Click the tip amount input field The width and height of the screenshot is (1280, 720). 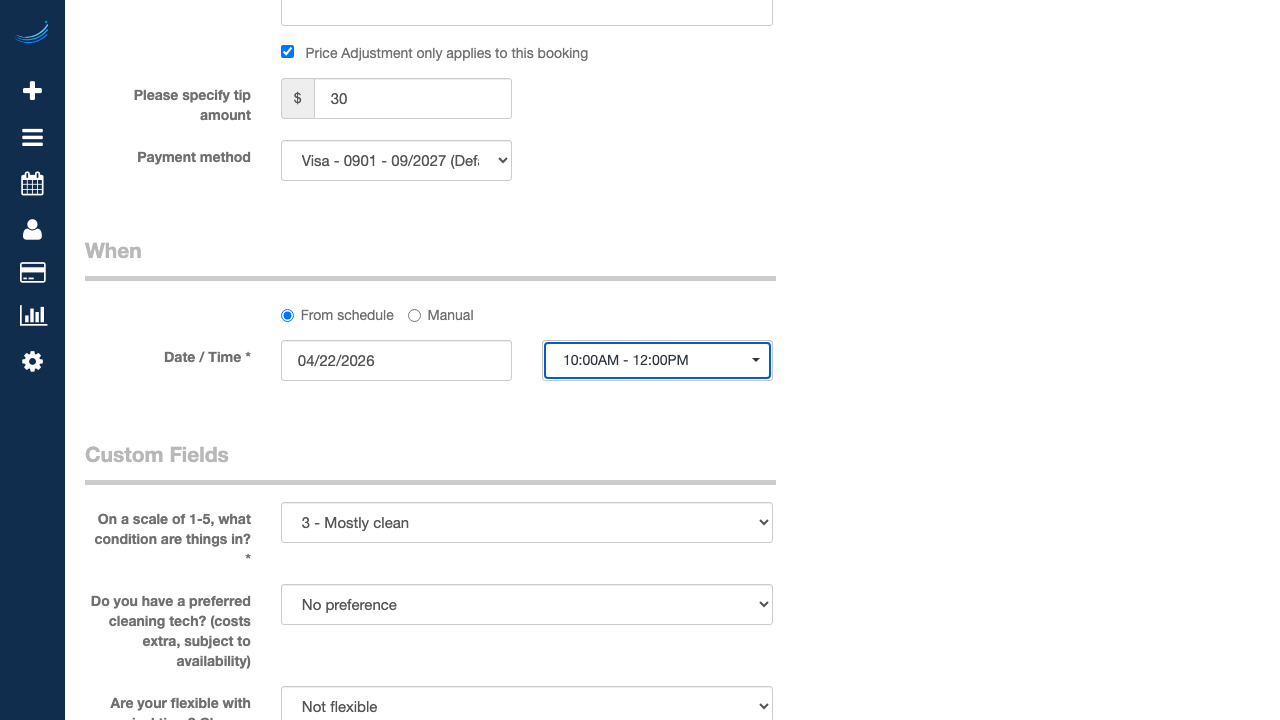[x=412, y=99]
